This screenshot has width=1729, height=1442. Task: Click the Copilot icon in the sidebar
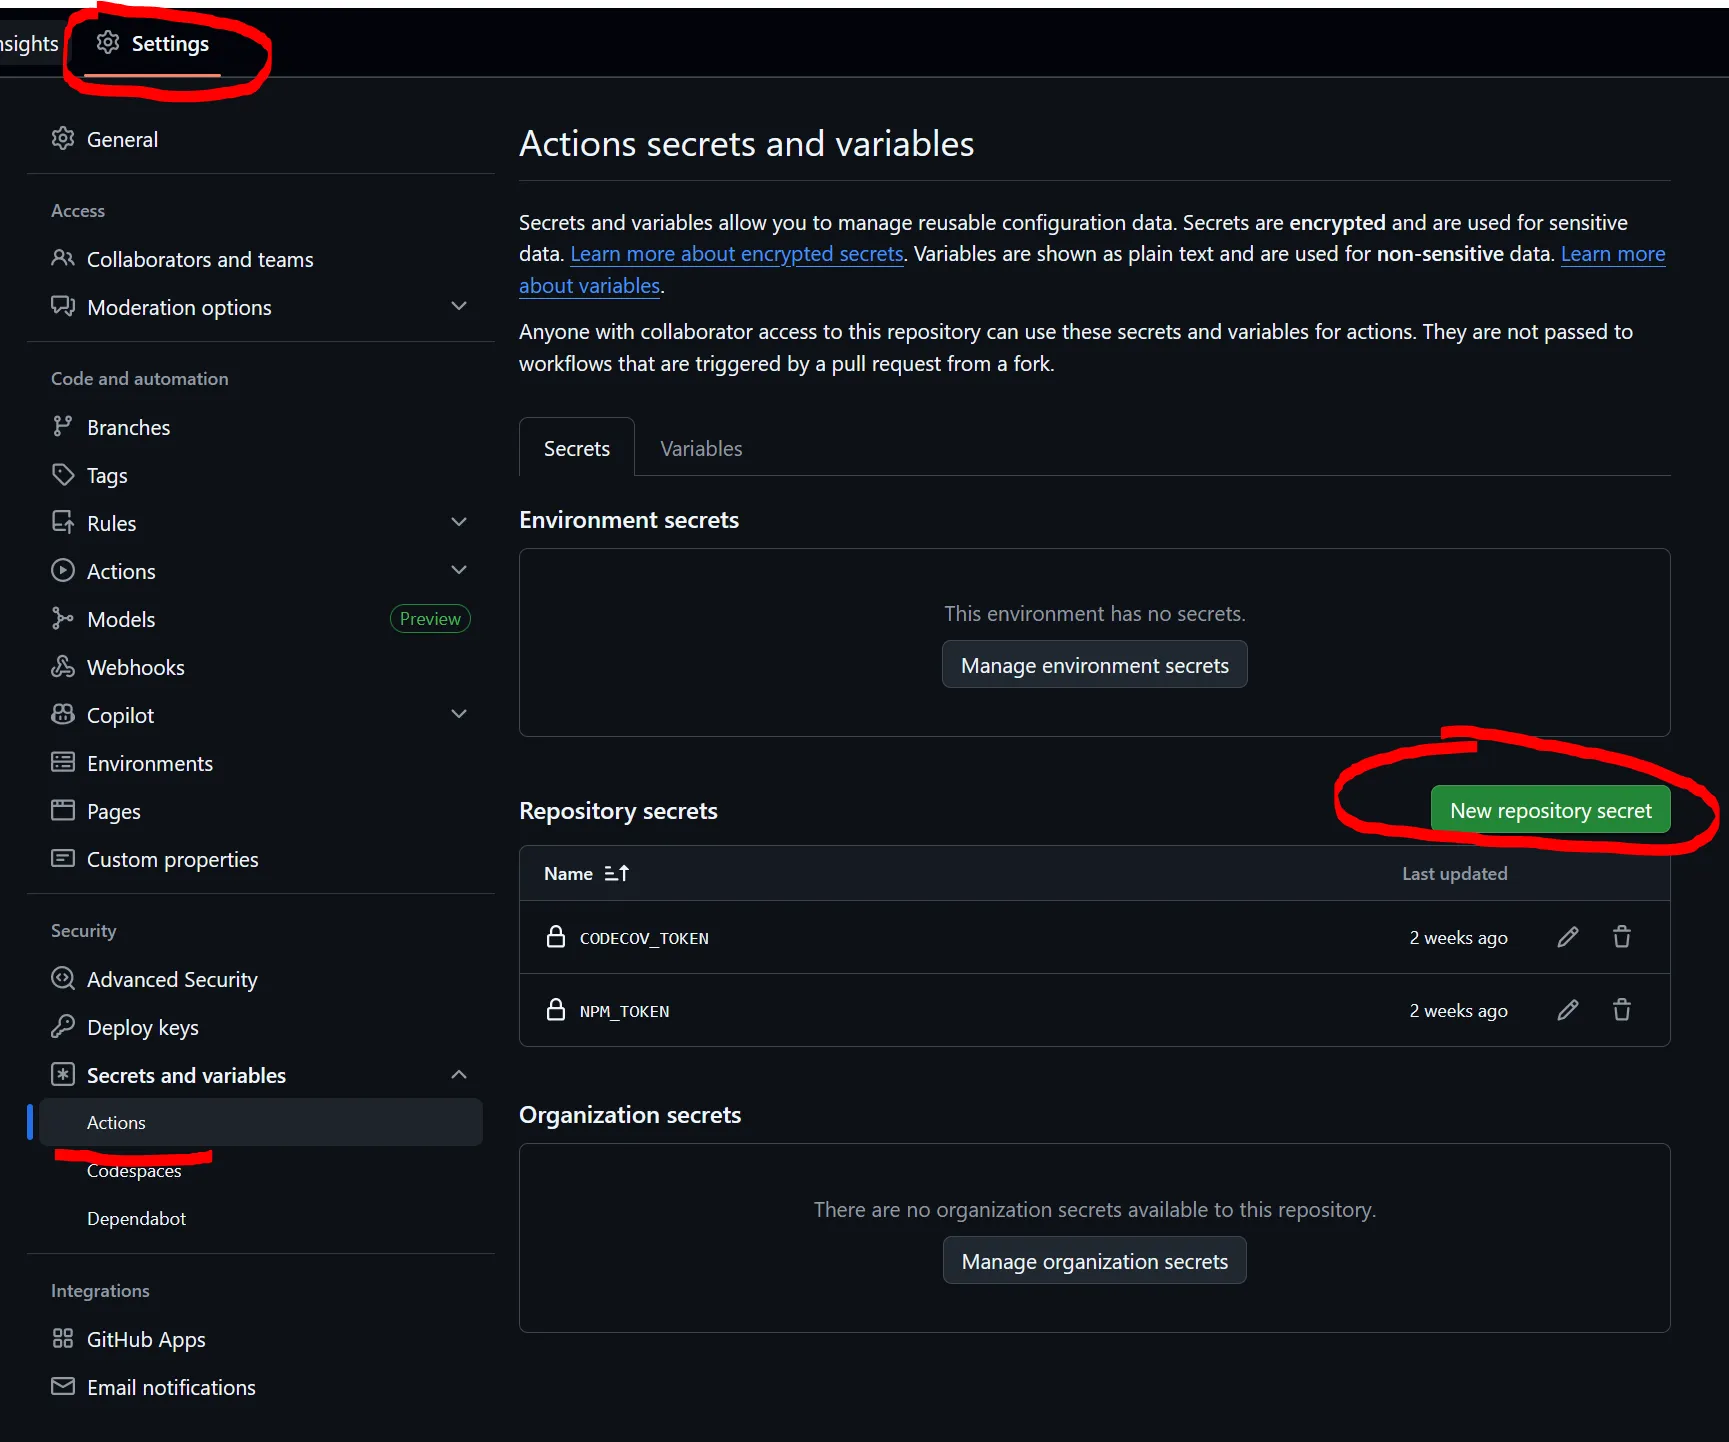pyautogui.click(x=62, y=714)
